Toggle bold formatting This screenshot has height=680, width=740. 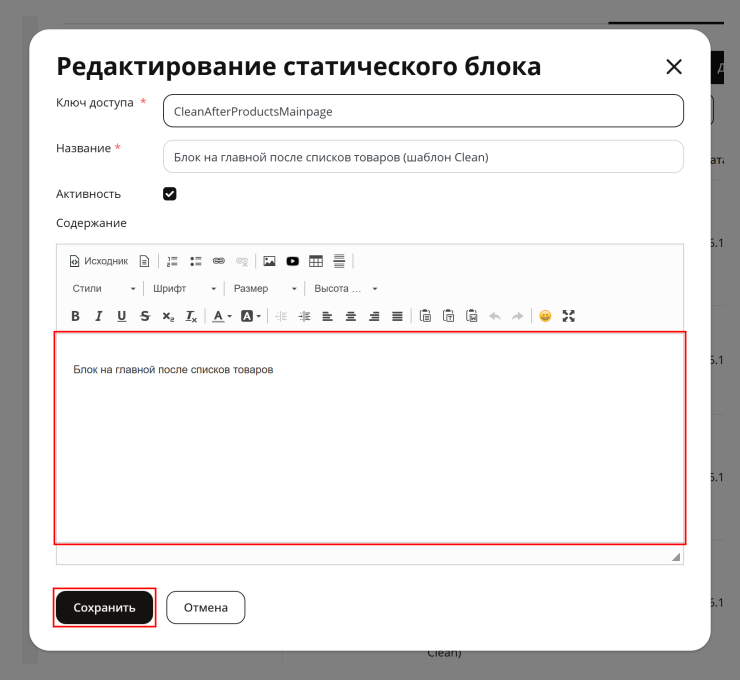point(75,316)
